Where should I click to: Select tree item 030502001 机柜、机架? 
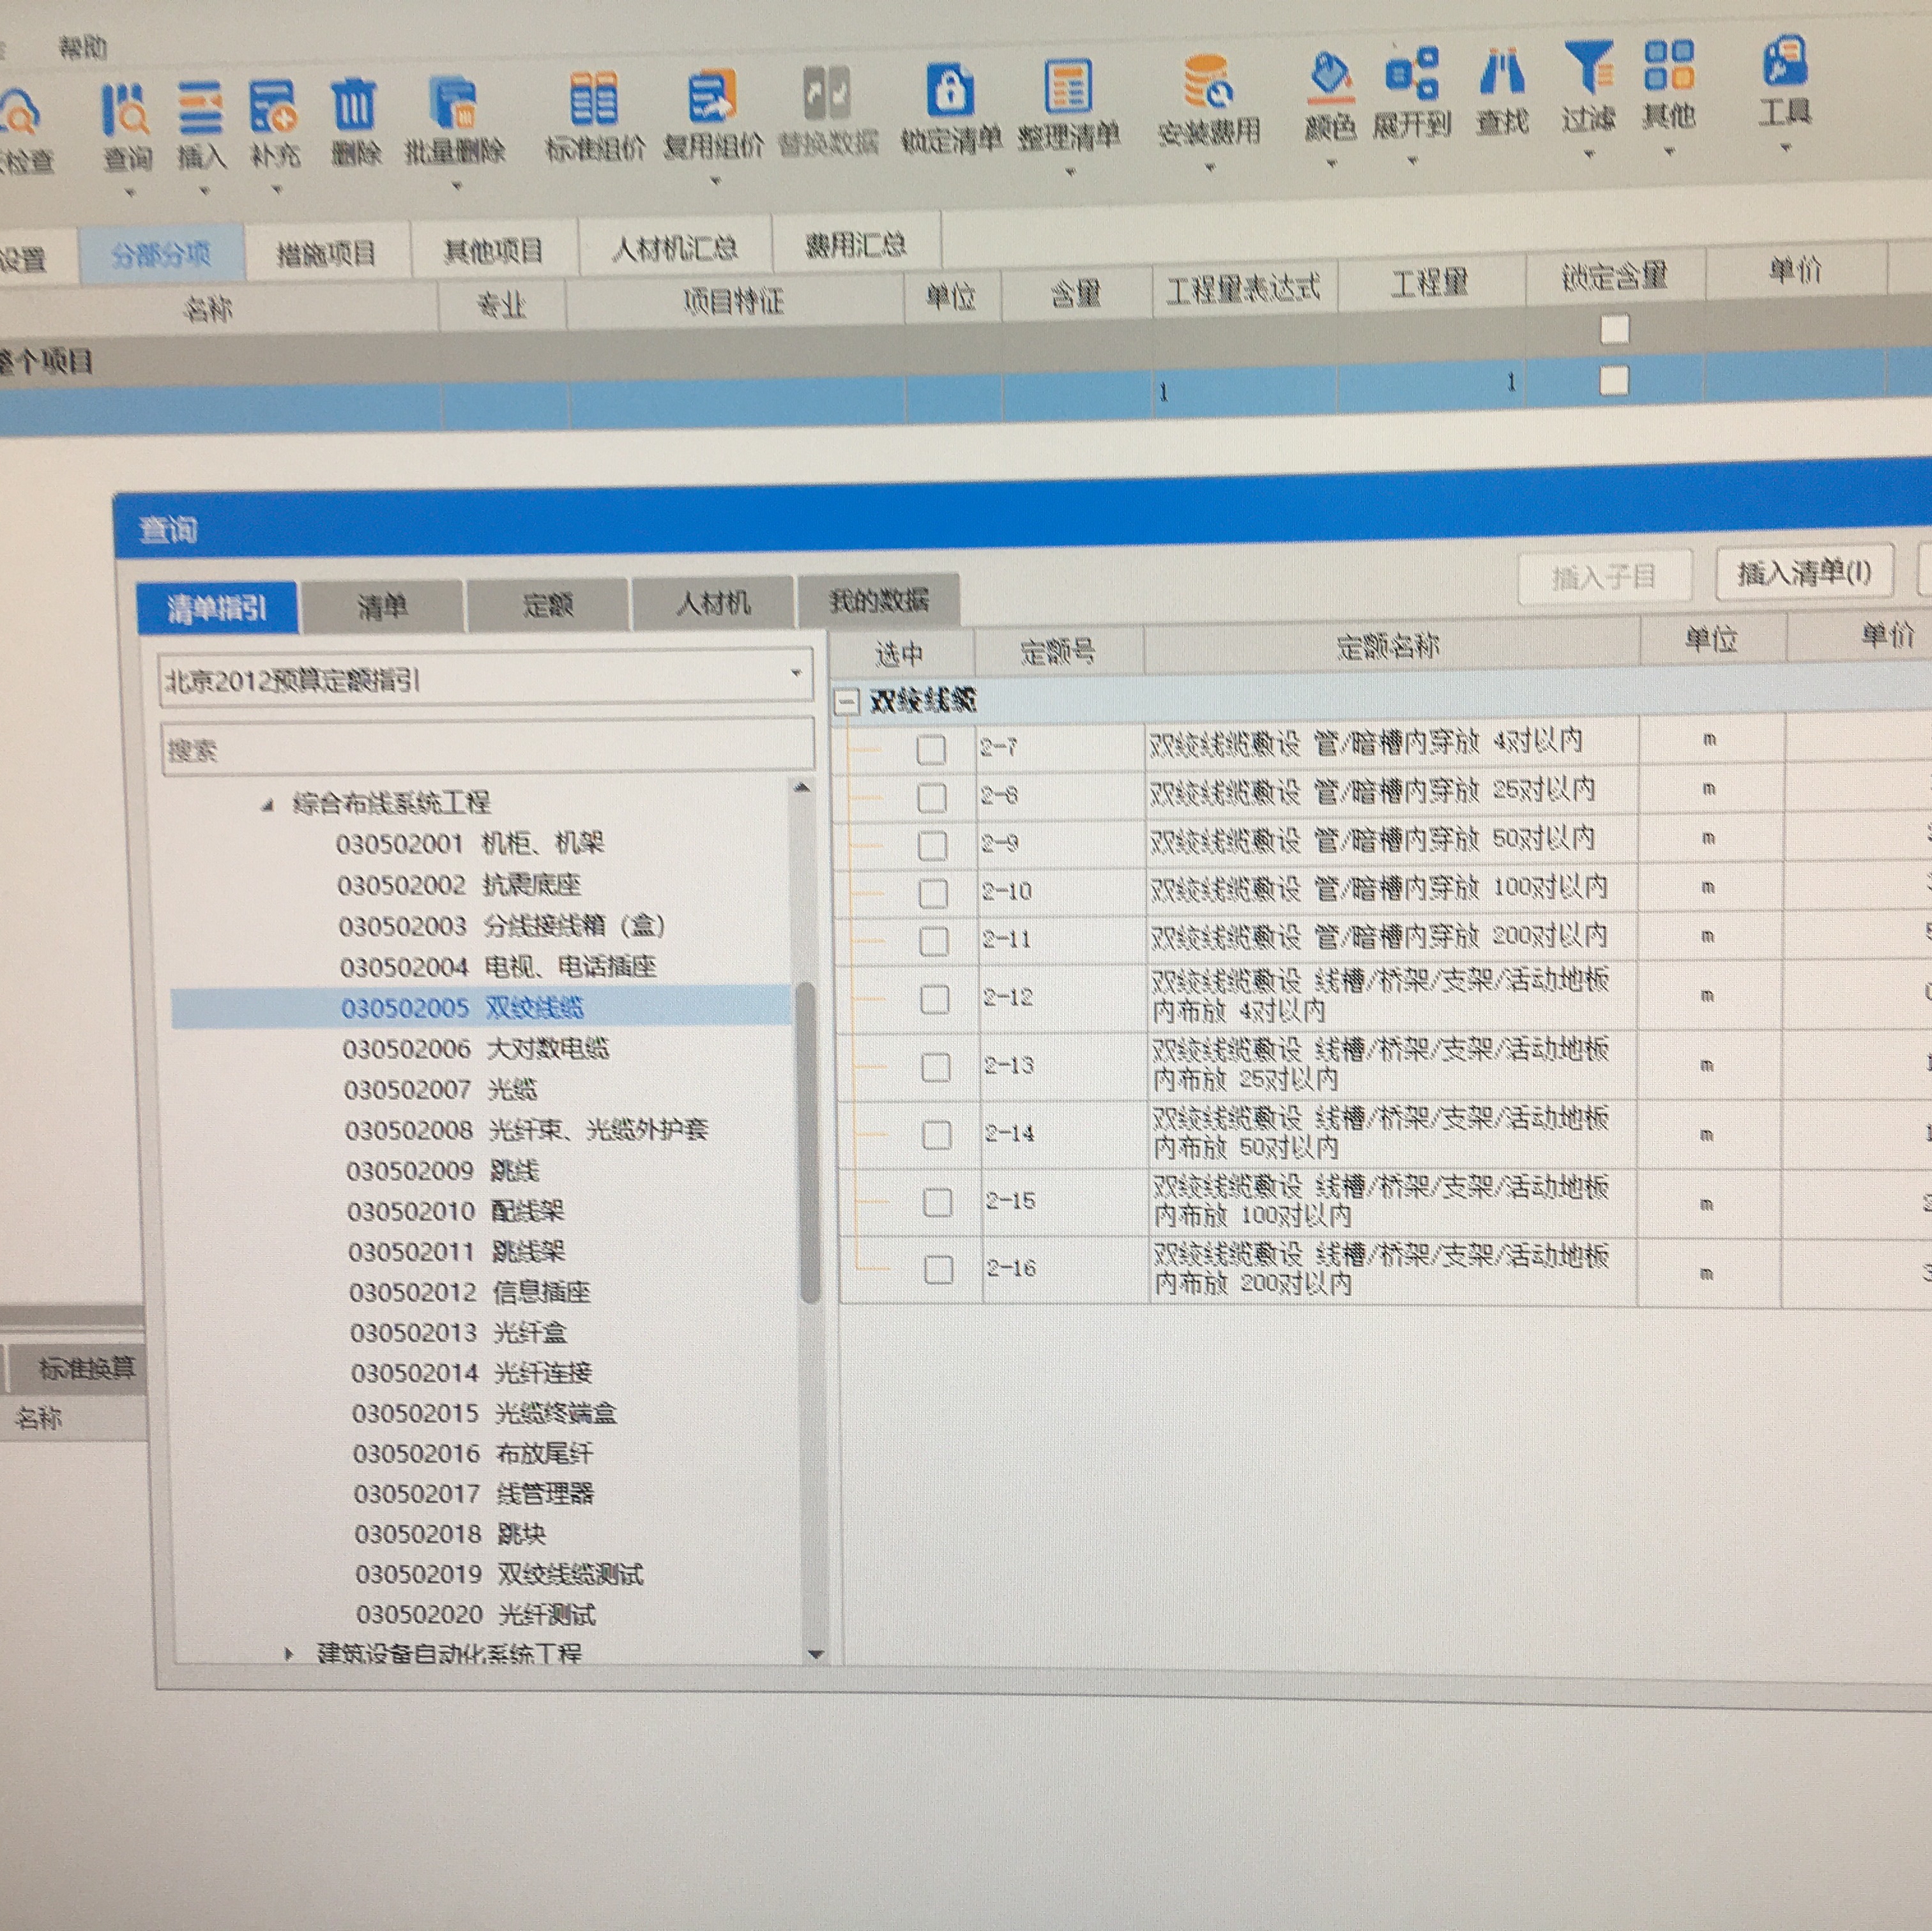coord(470,843)
